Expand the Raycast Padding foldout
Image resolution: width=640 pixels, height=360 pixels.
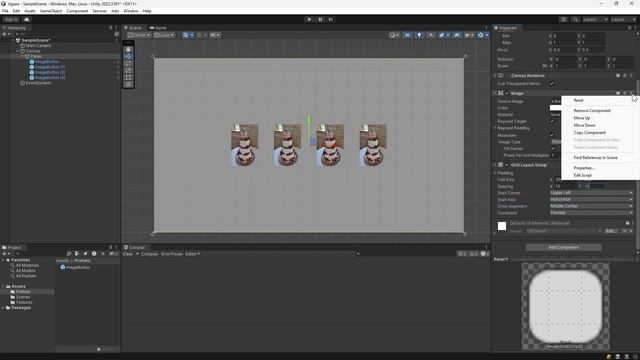point(495,128)
